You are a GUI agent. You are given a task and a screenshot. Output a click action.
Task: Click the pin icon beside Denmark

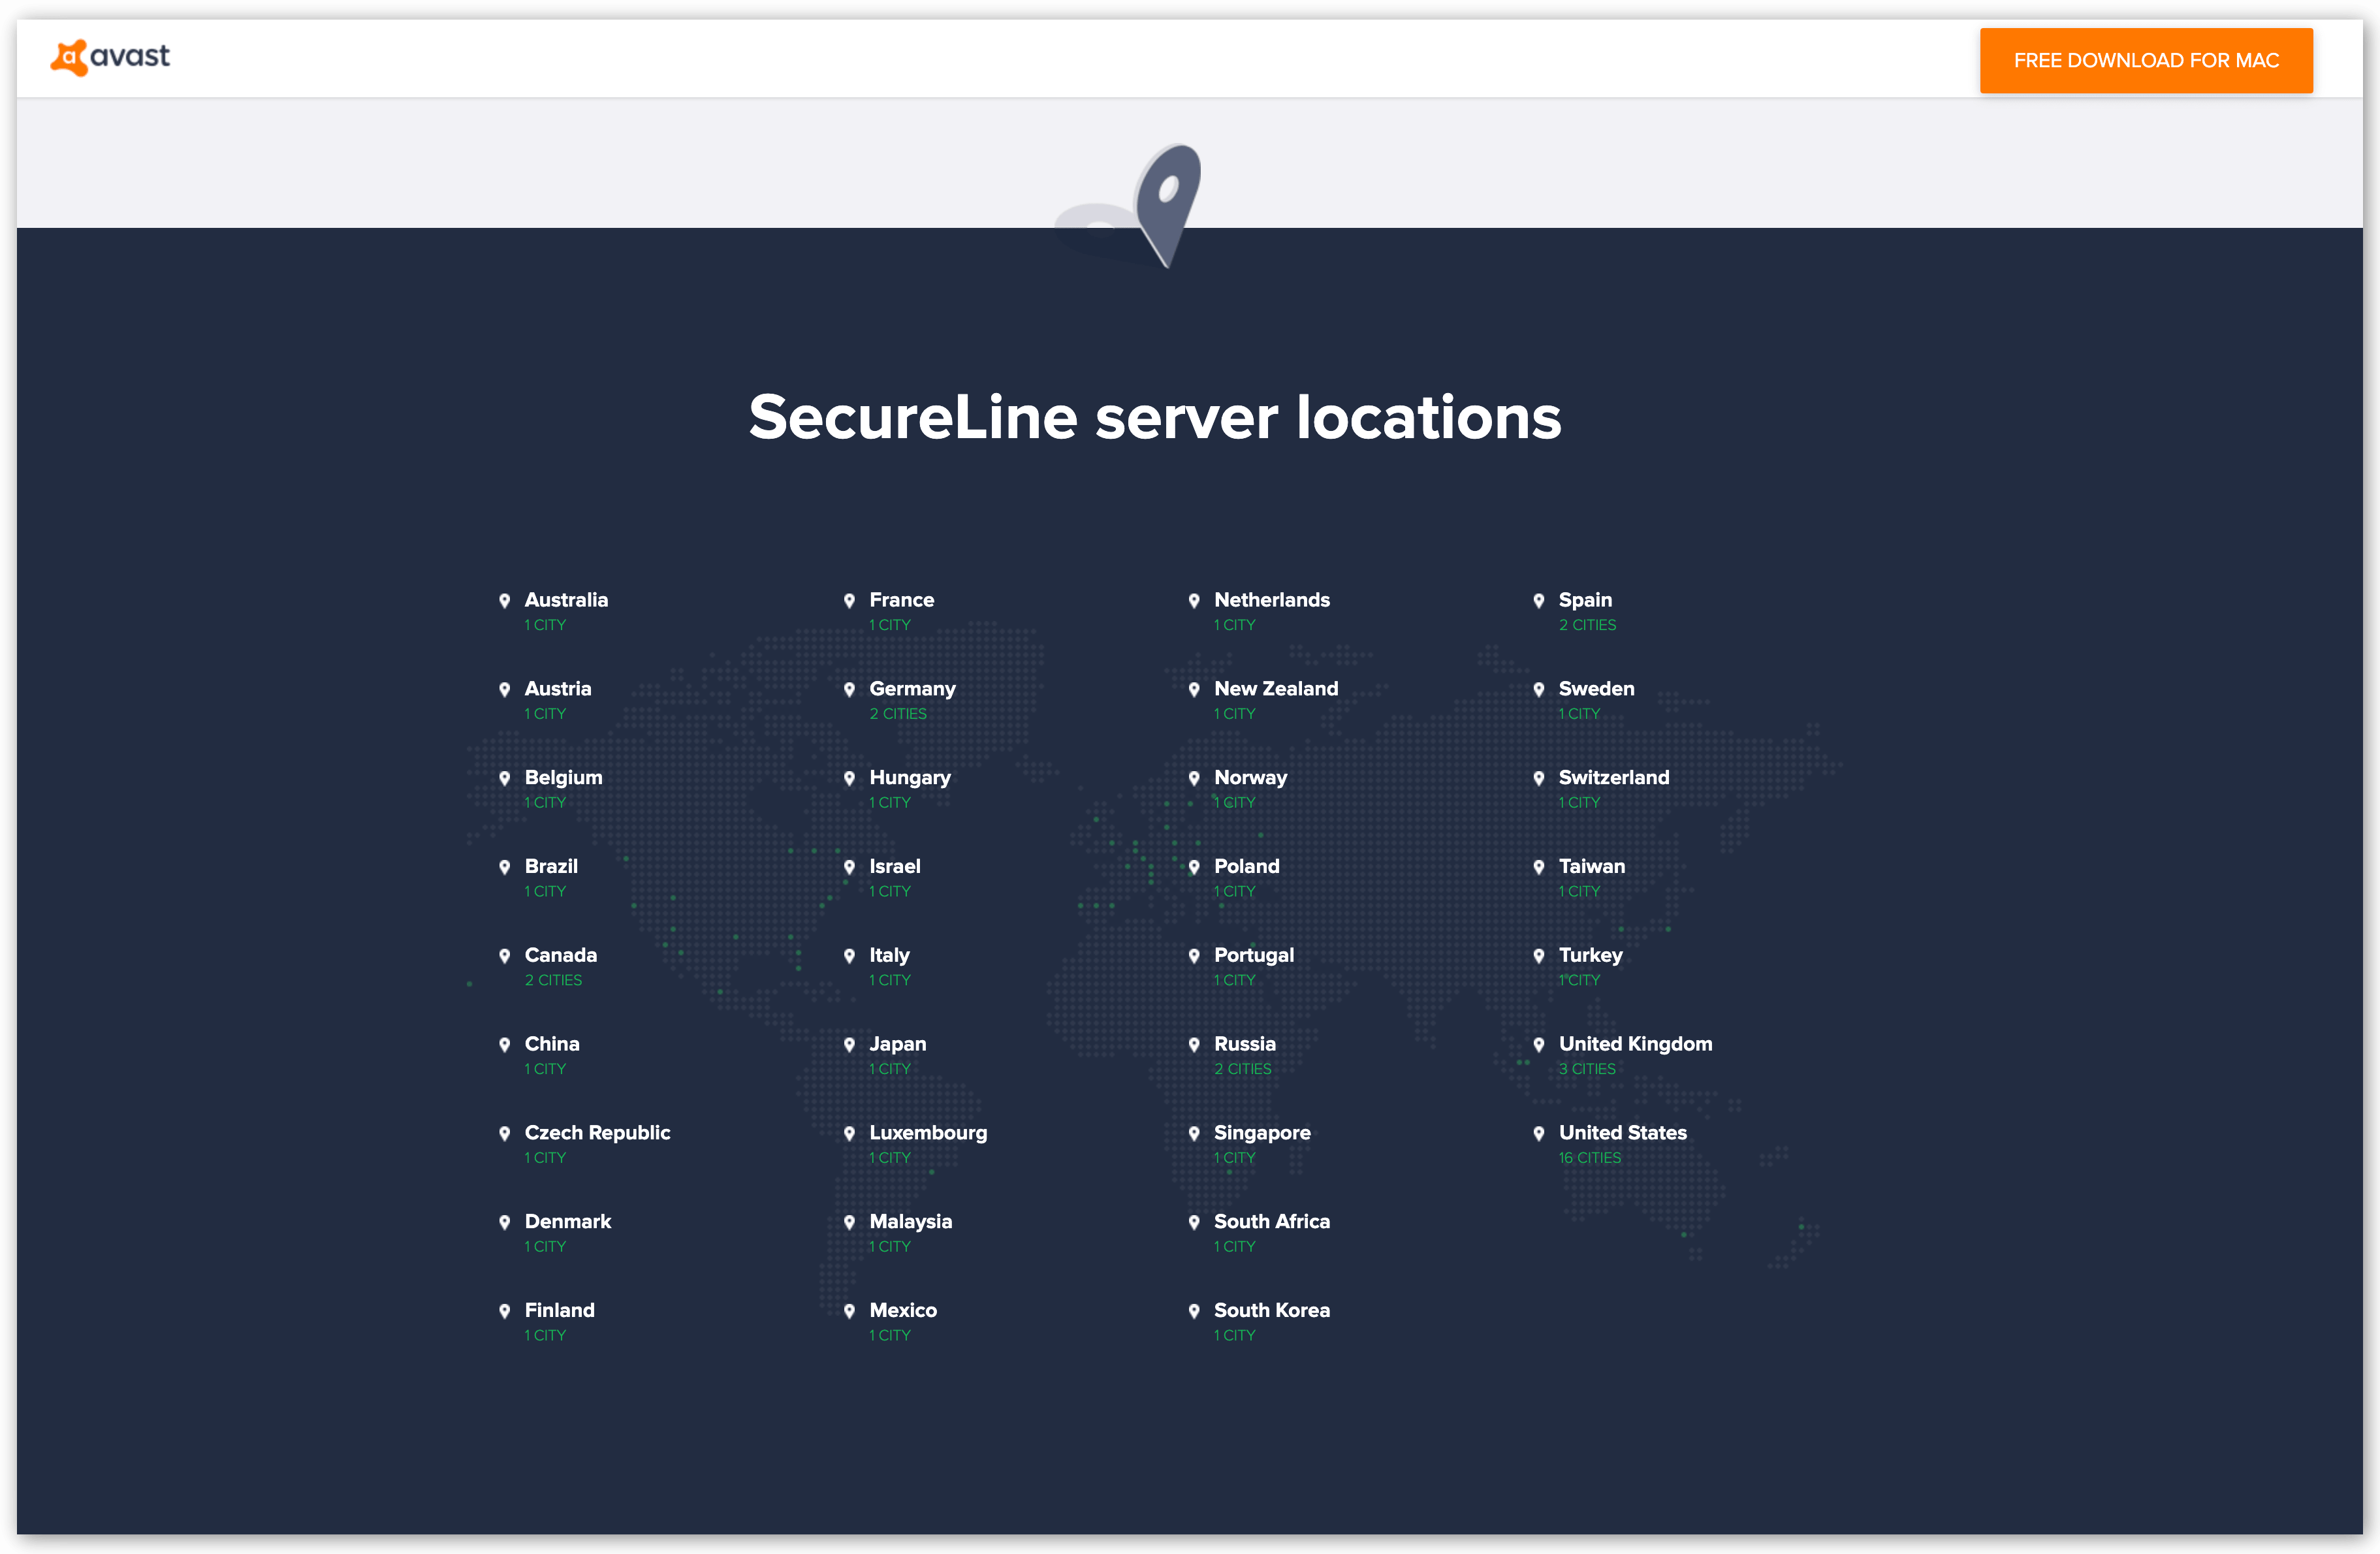pos(504,1222)
